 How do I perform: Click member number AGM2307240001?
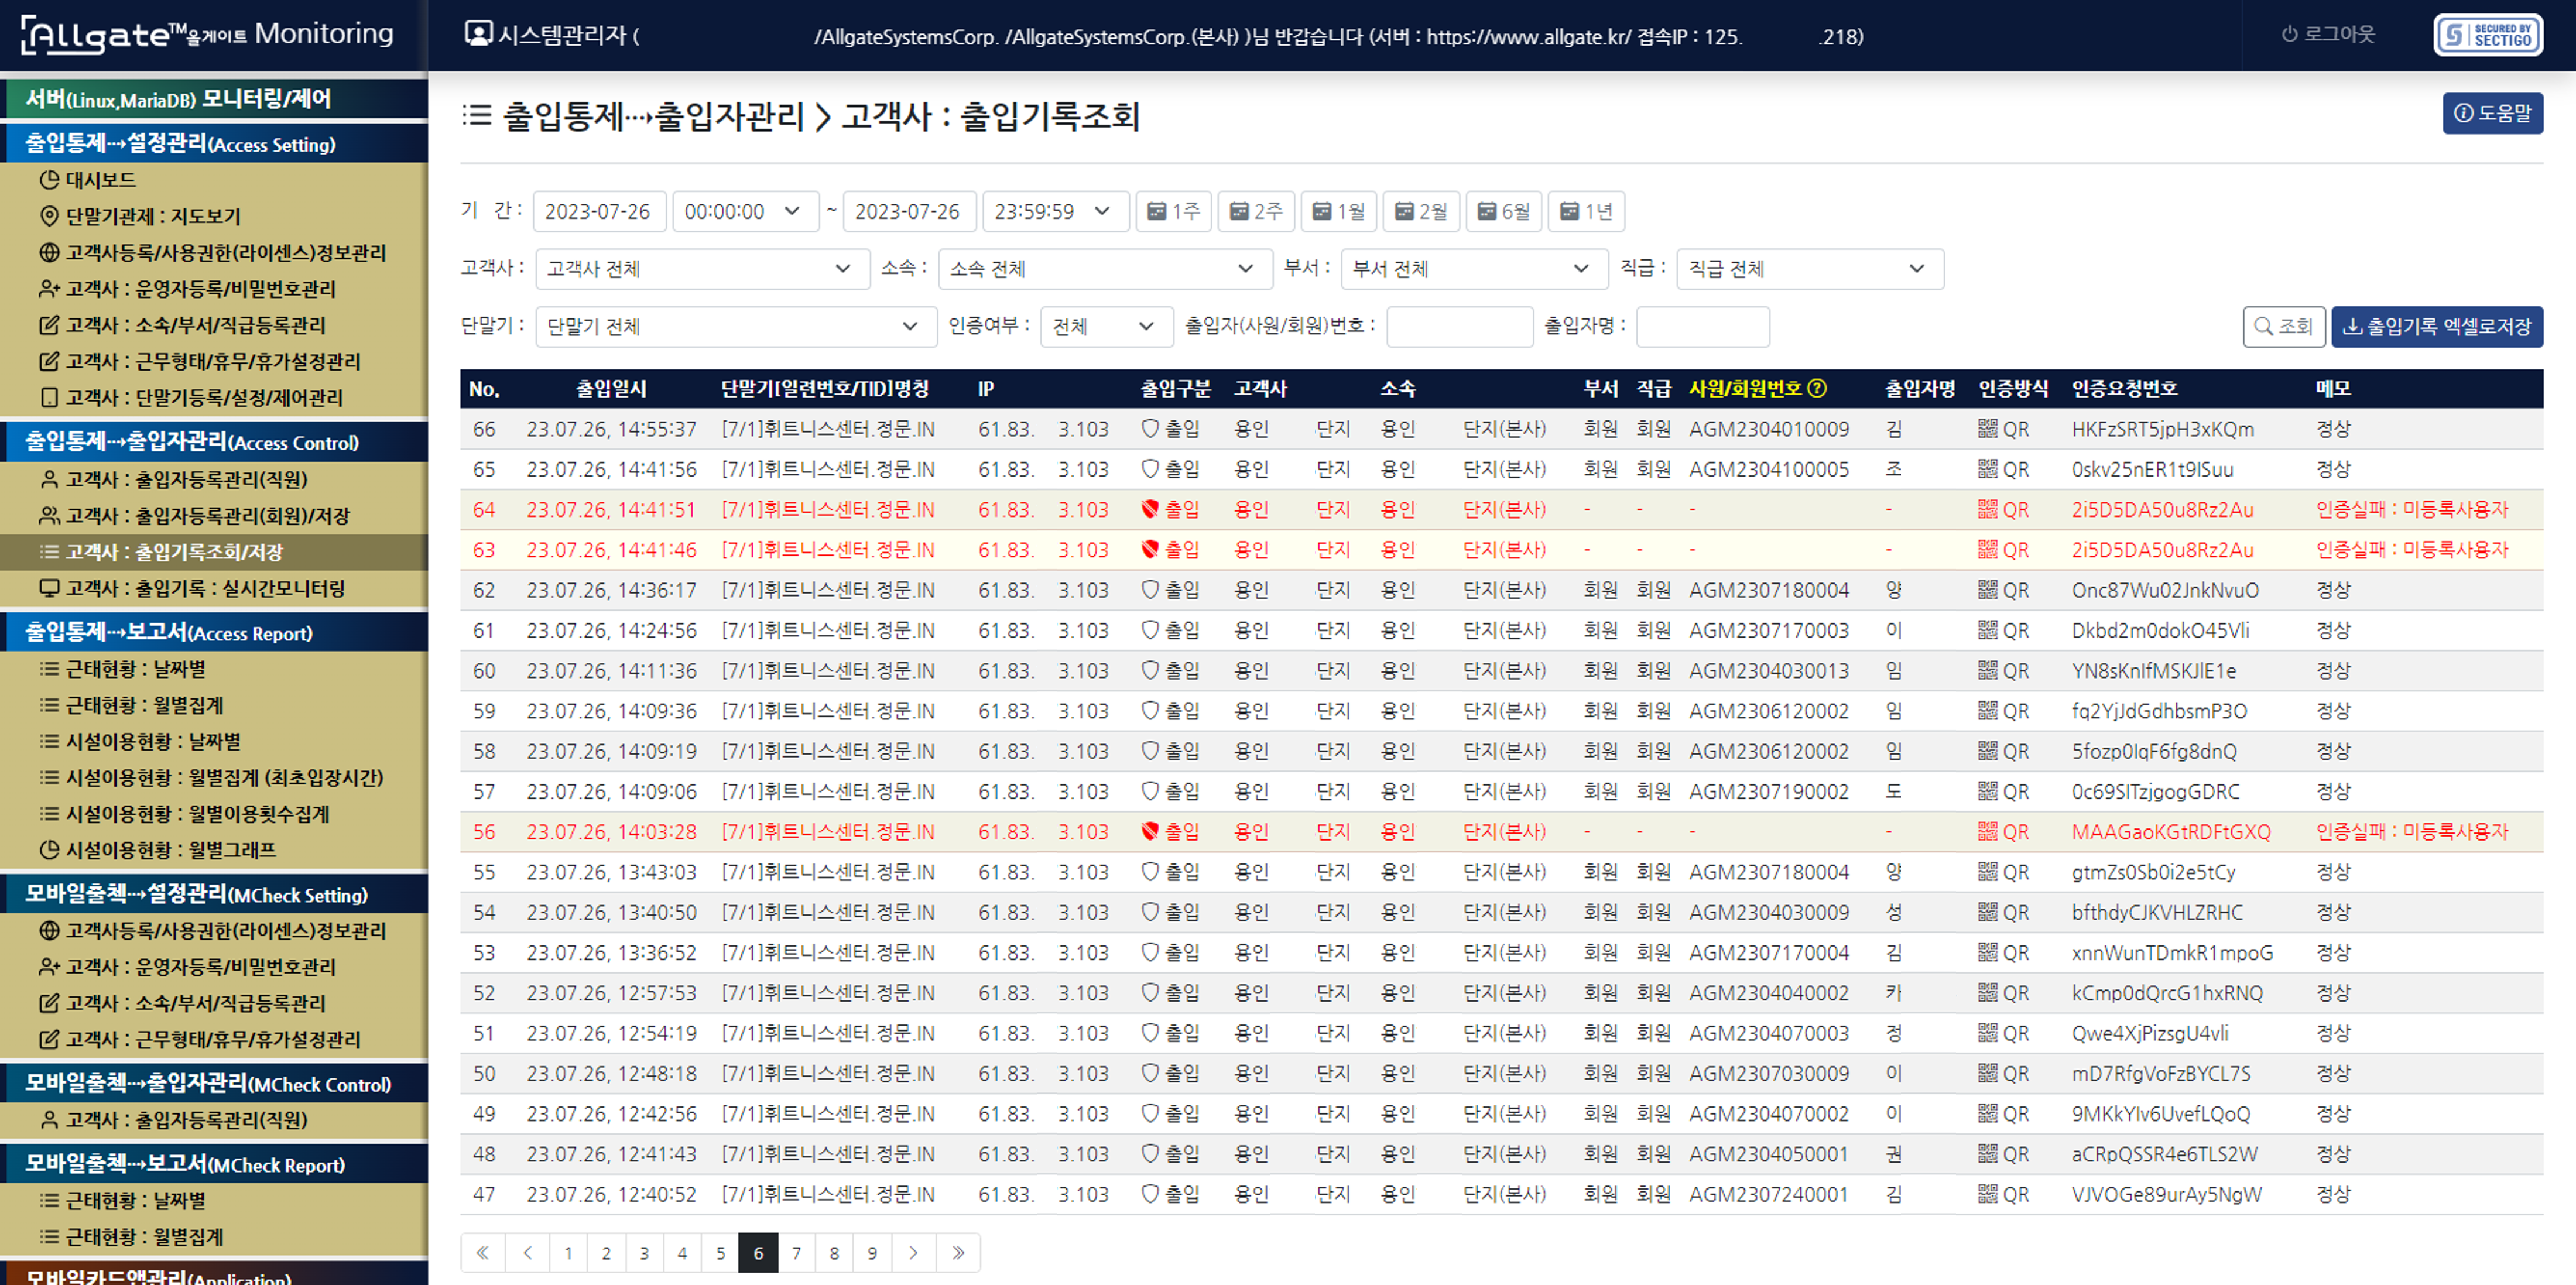click(1769, 1194)
